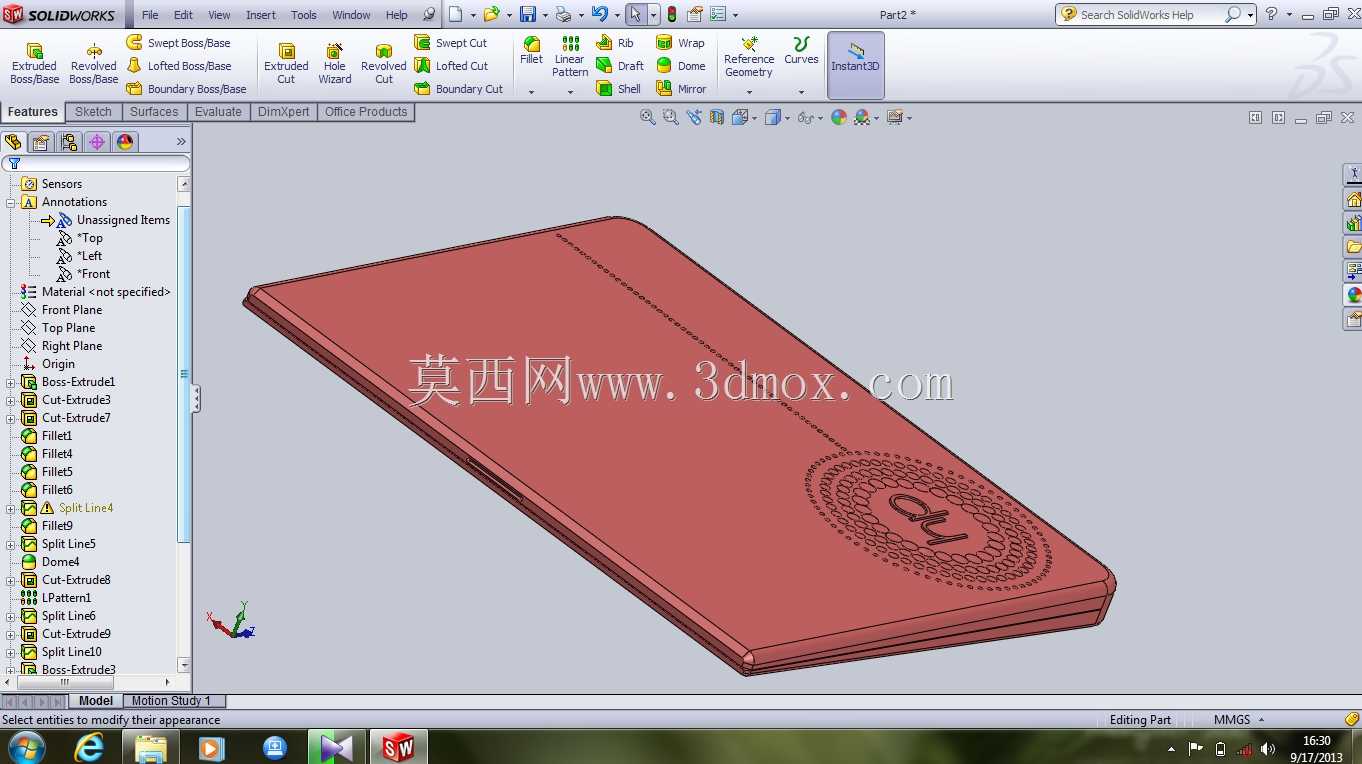Viewport: 1362px width, 764px height.
Task: Open the Tools menu
Action: pos(304,15)
